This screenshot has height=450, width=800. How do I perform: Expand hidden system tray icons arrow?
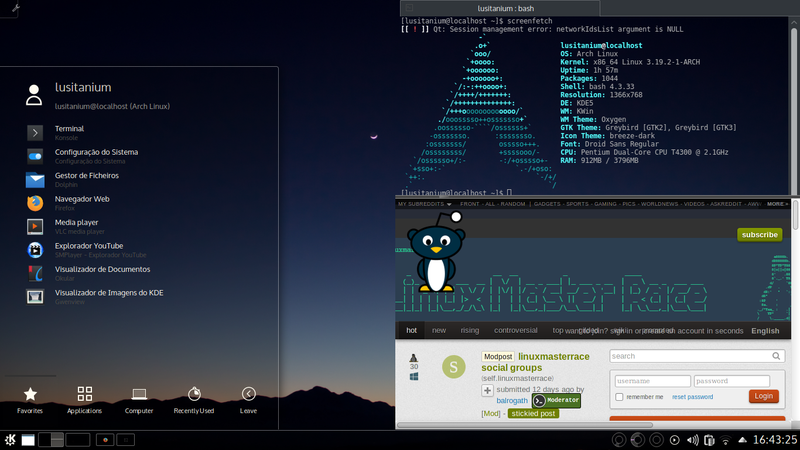(742, 440)
